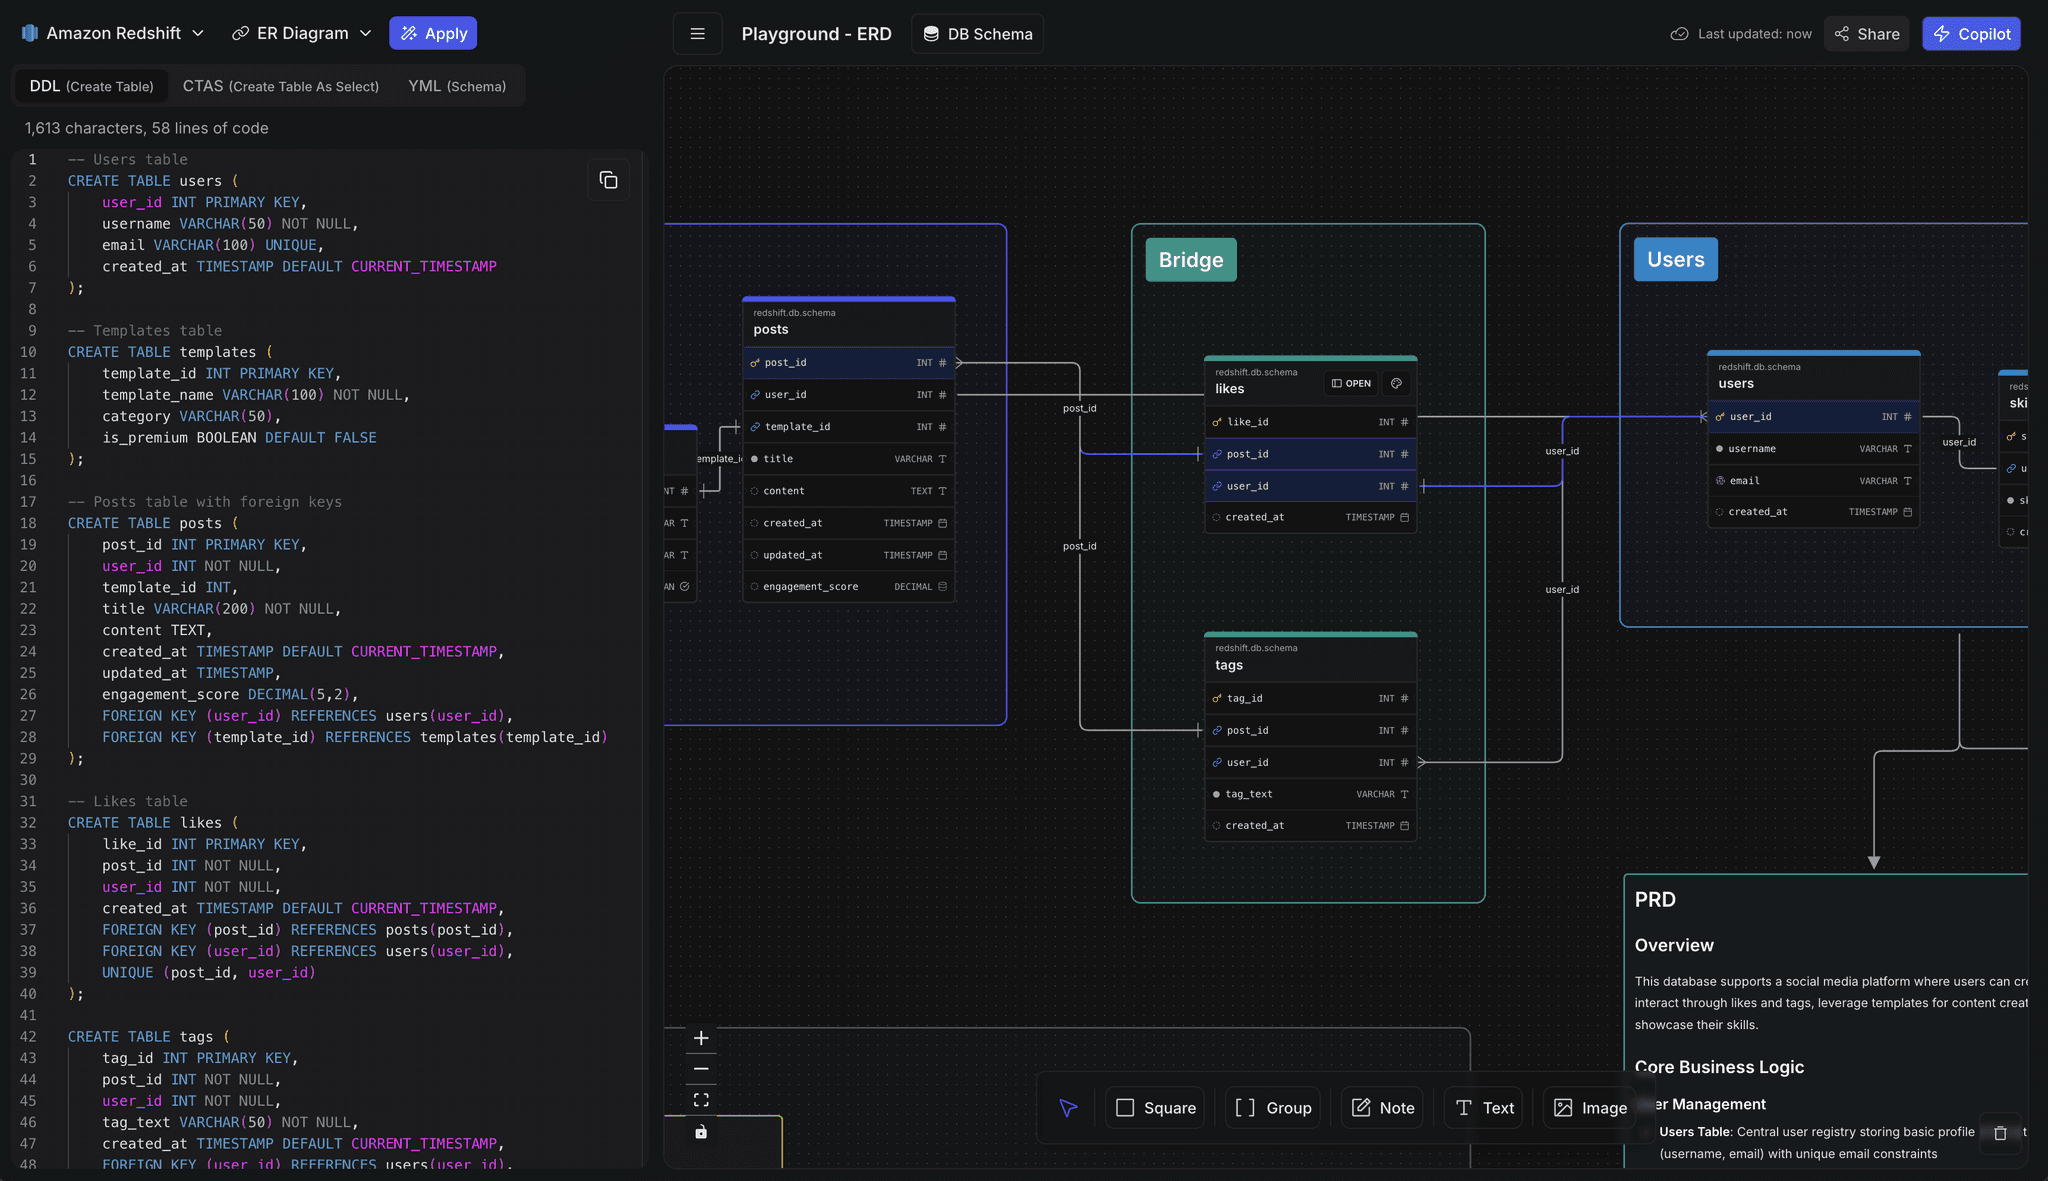Fit diagram to screen with the frame icon

700,1098
